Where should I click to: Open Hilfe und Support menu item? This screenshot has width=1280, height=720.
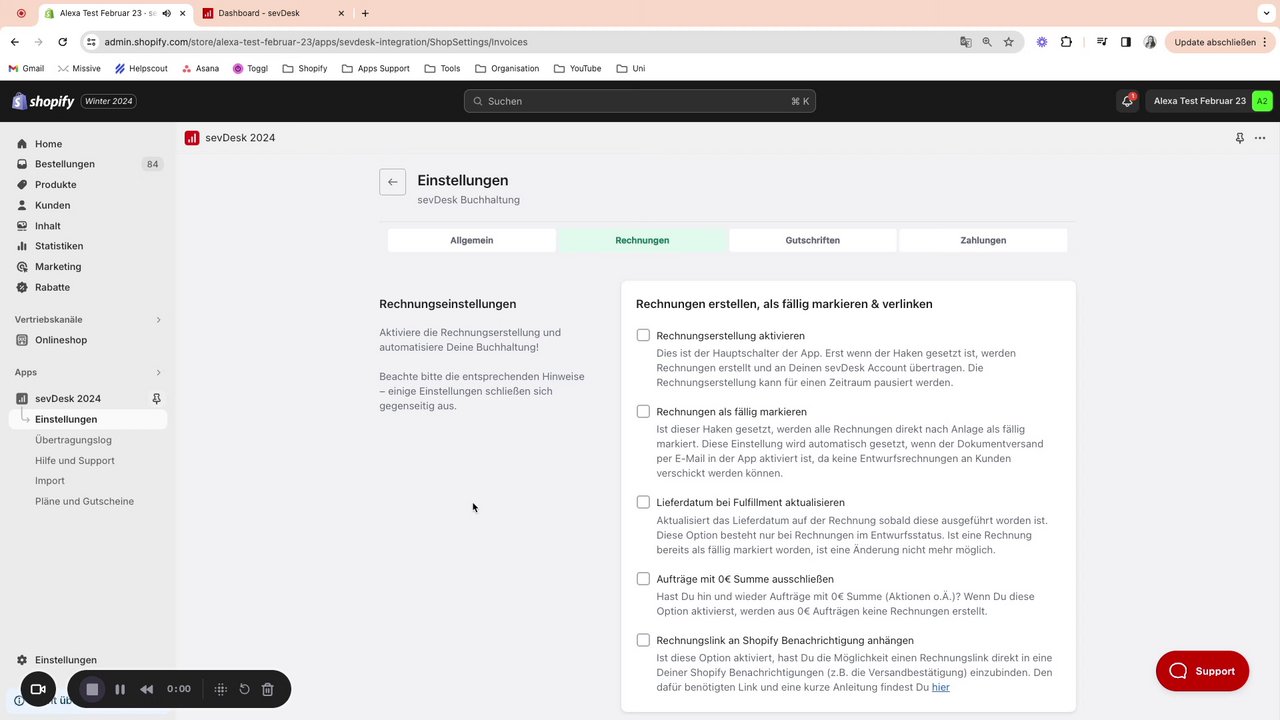(x=75, y=461)
